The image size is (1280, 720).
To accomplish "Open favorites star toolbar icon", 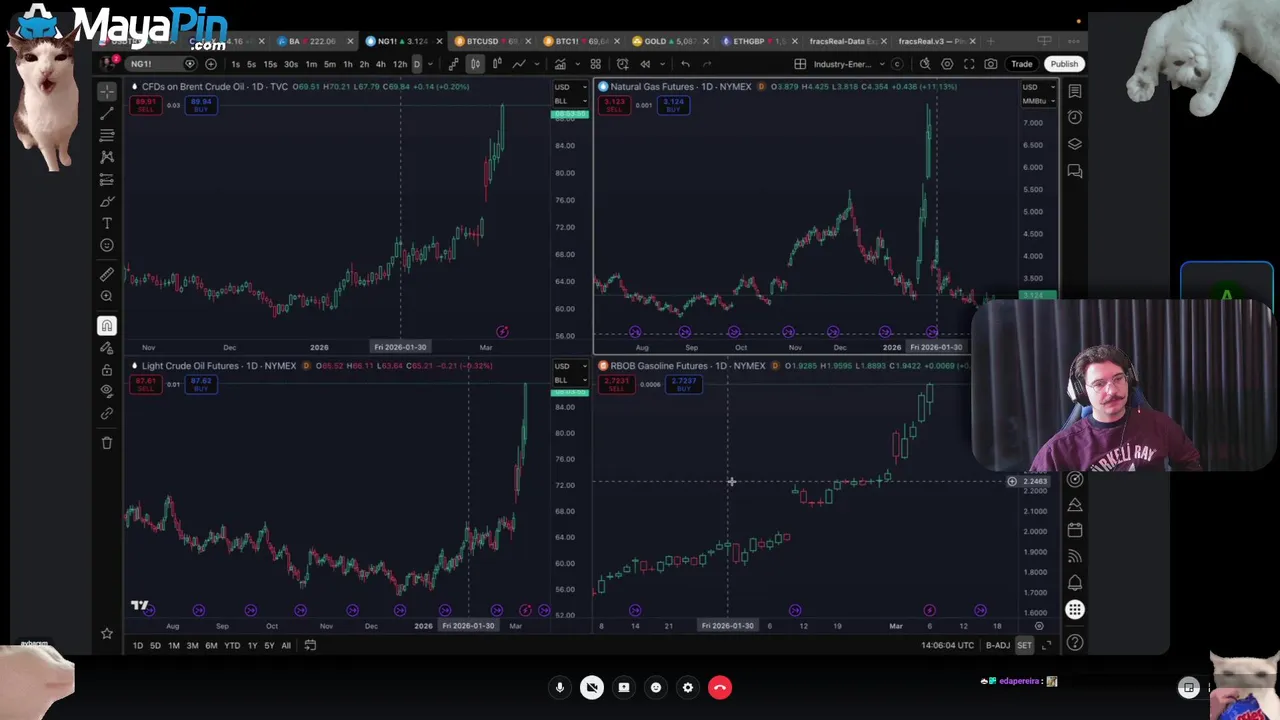I will click(x=107, y=633).
